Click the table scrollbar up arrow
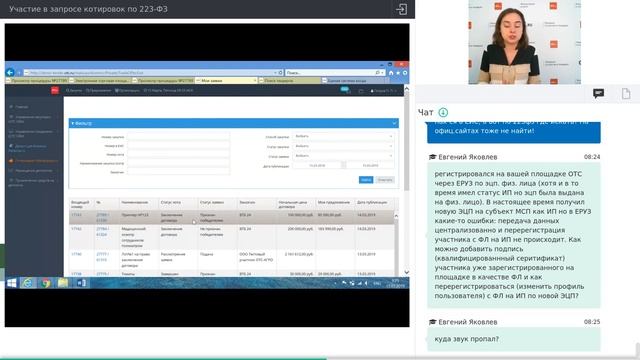Viewport: 640px width, 360px height. 396,216
